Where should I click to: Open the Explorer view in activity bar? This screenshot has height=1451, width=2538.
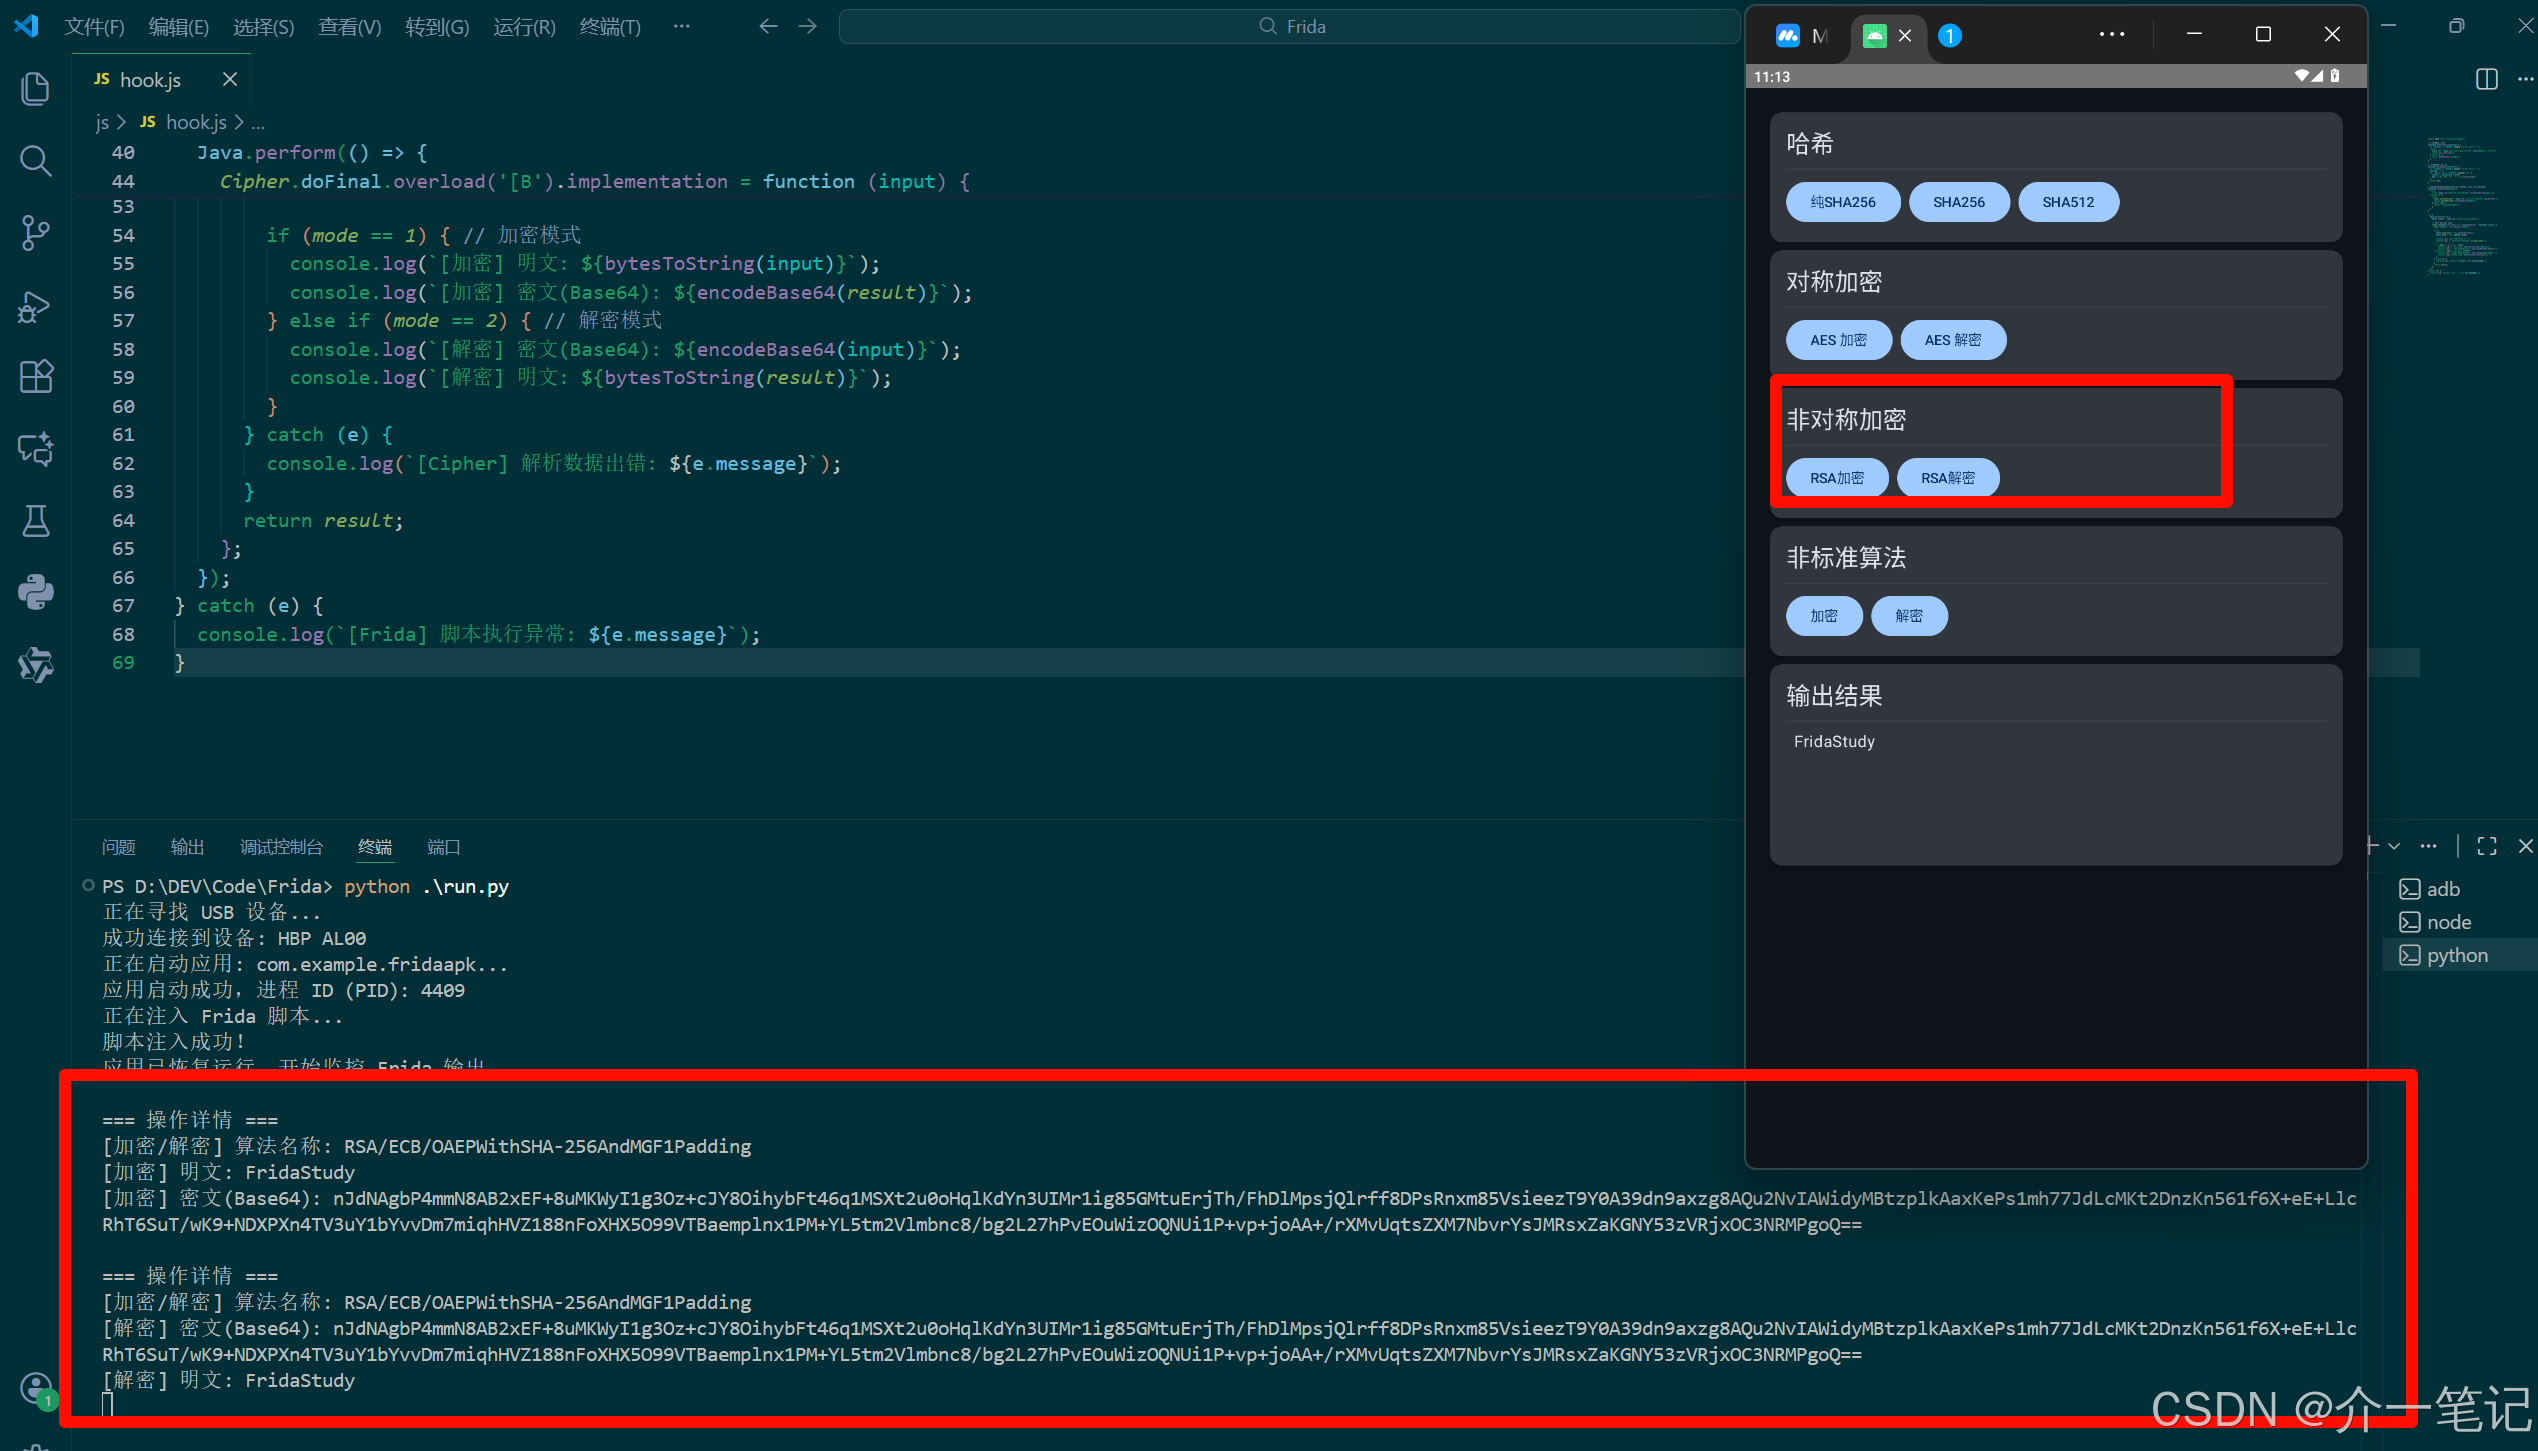pyautogui.click(x=36, y=89)
